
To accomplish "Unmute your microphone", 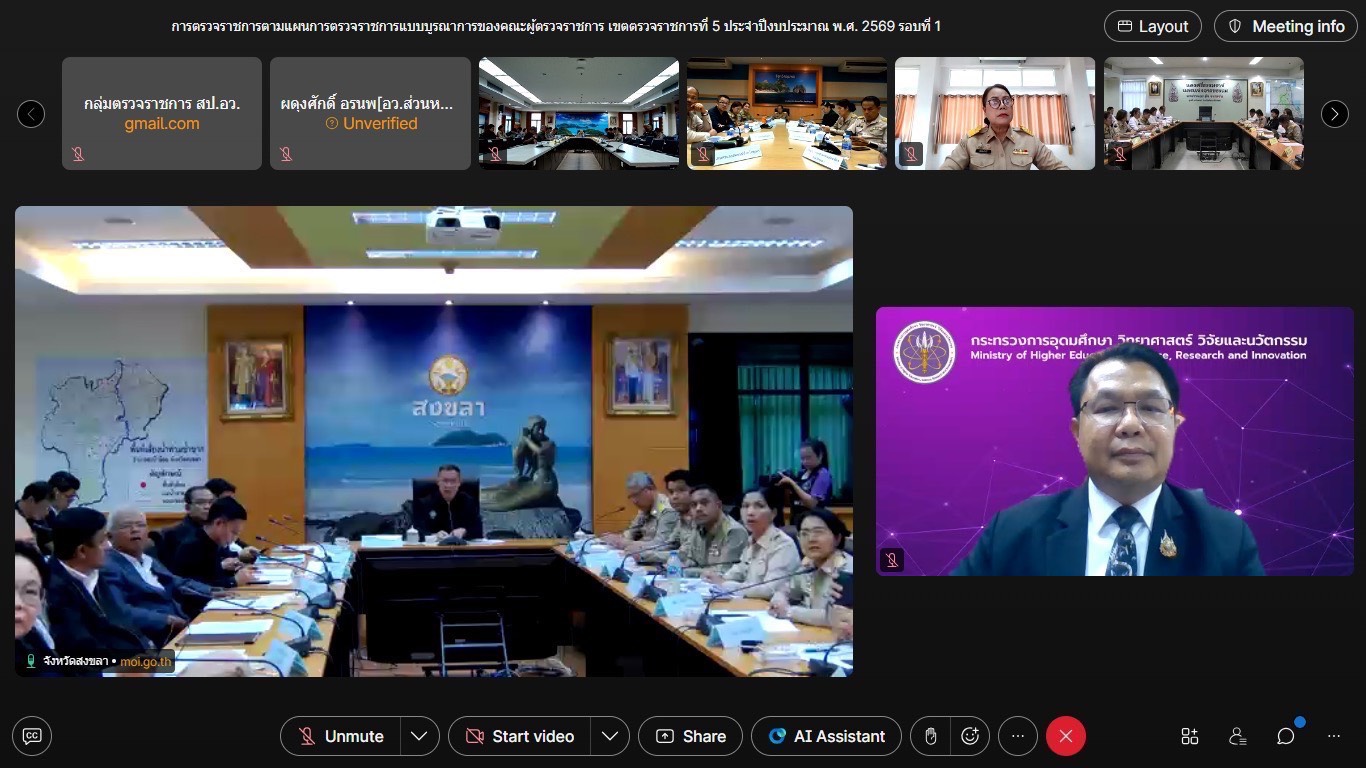I will pos(341,736).
